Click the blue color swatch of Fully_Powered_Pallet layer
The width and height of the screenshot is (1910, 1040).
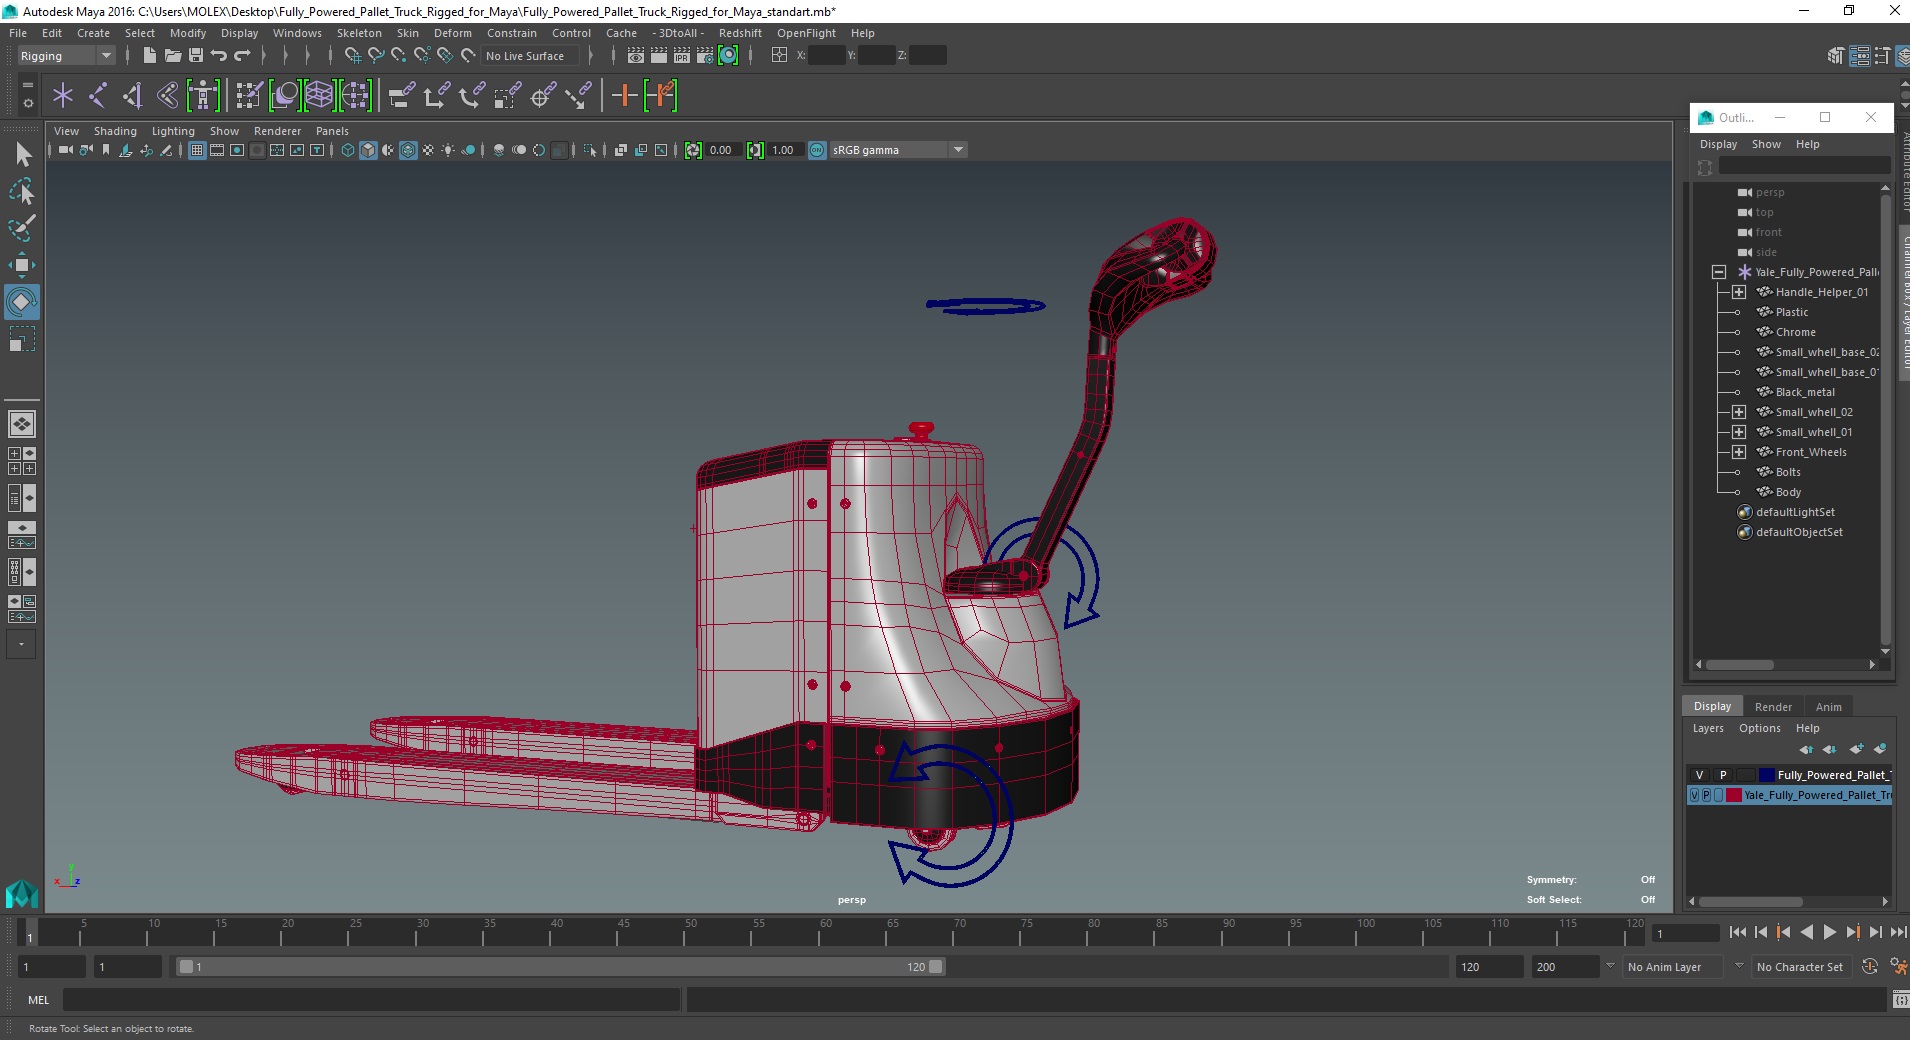[1767, 775]
